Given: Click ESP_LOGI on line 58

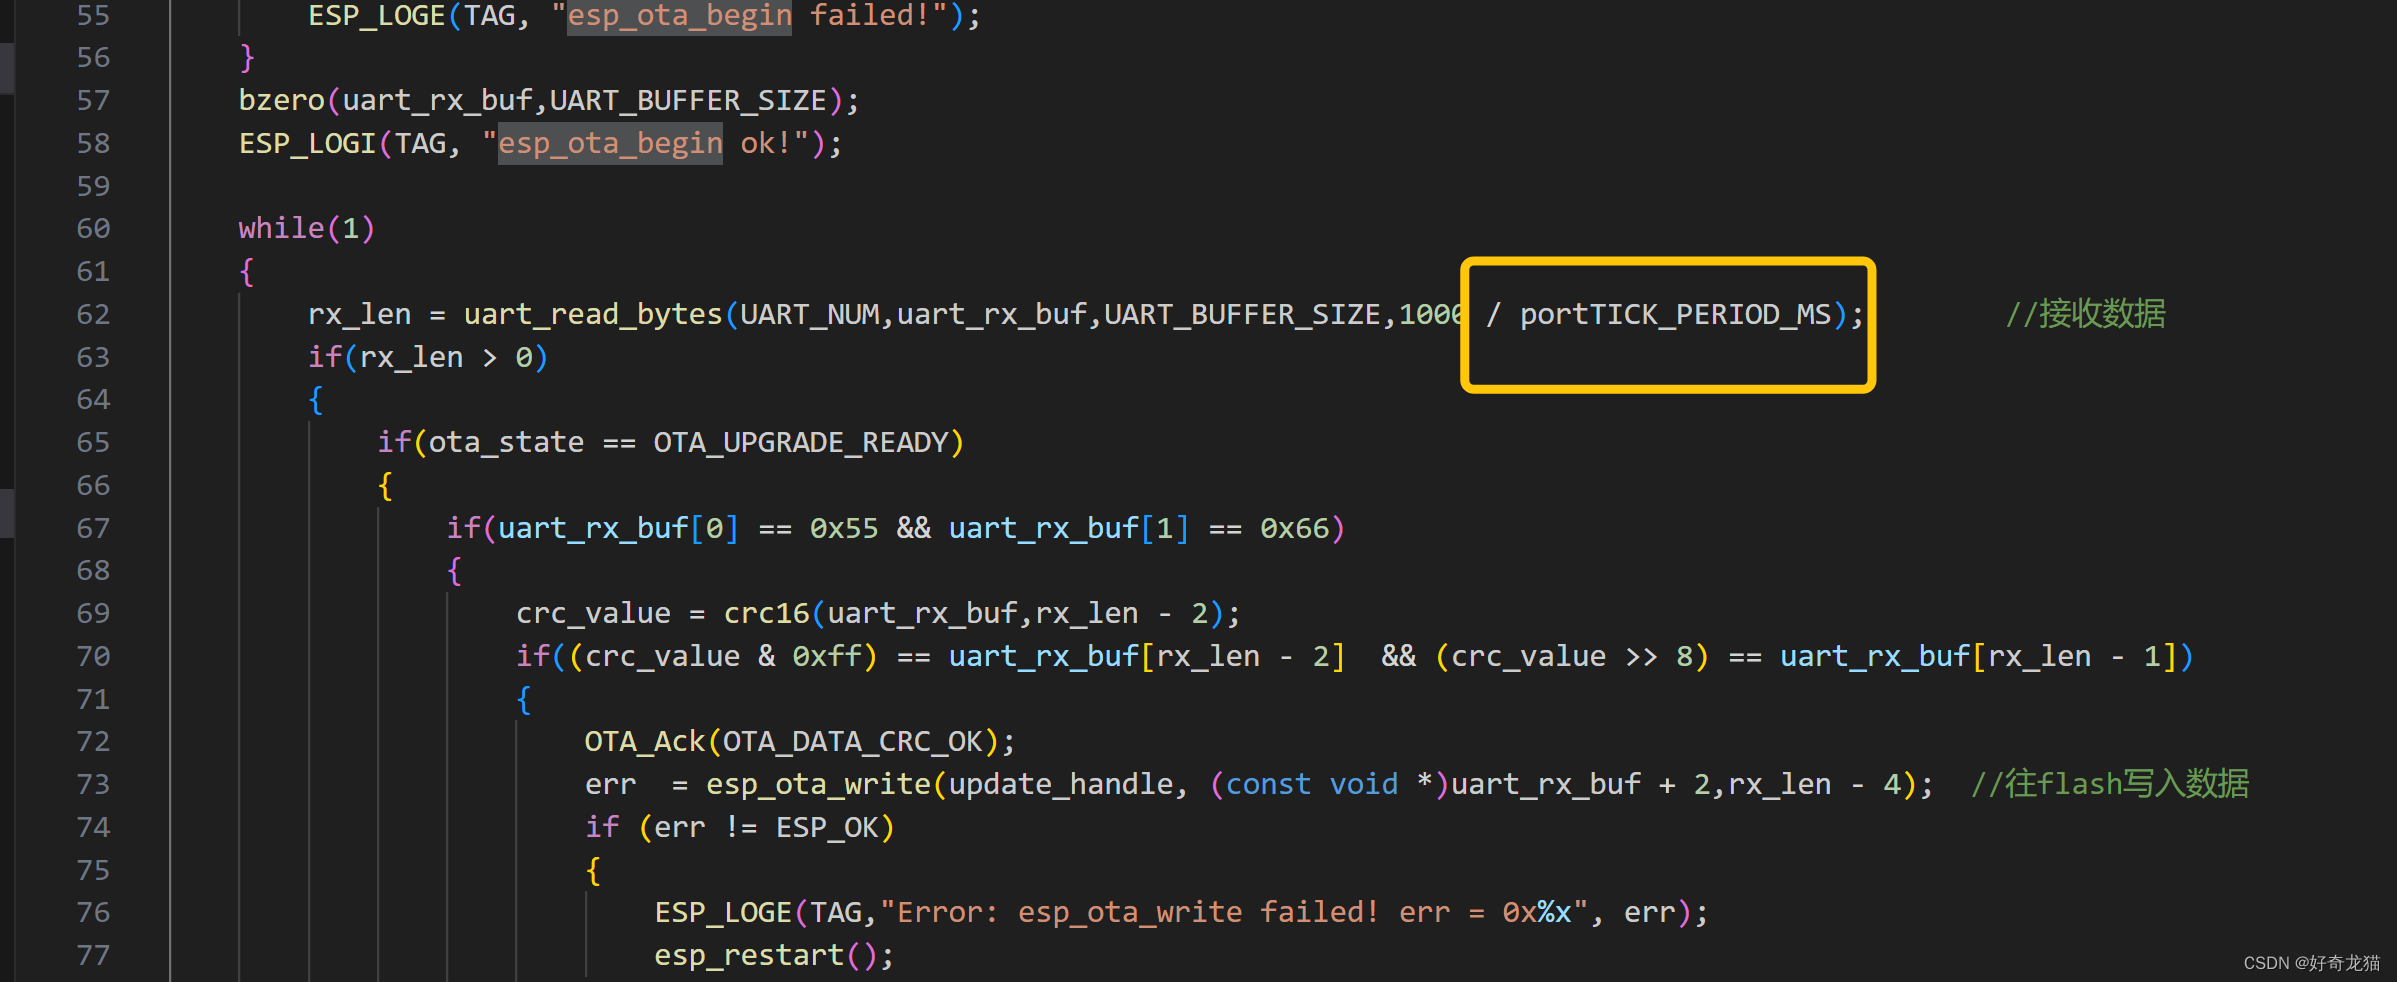Looking at the screenshot, I should (308, 144).
